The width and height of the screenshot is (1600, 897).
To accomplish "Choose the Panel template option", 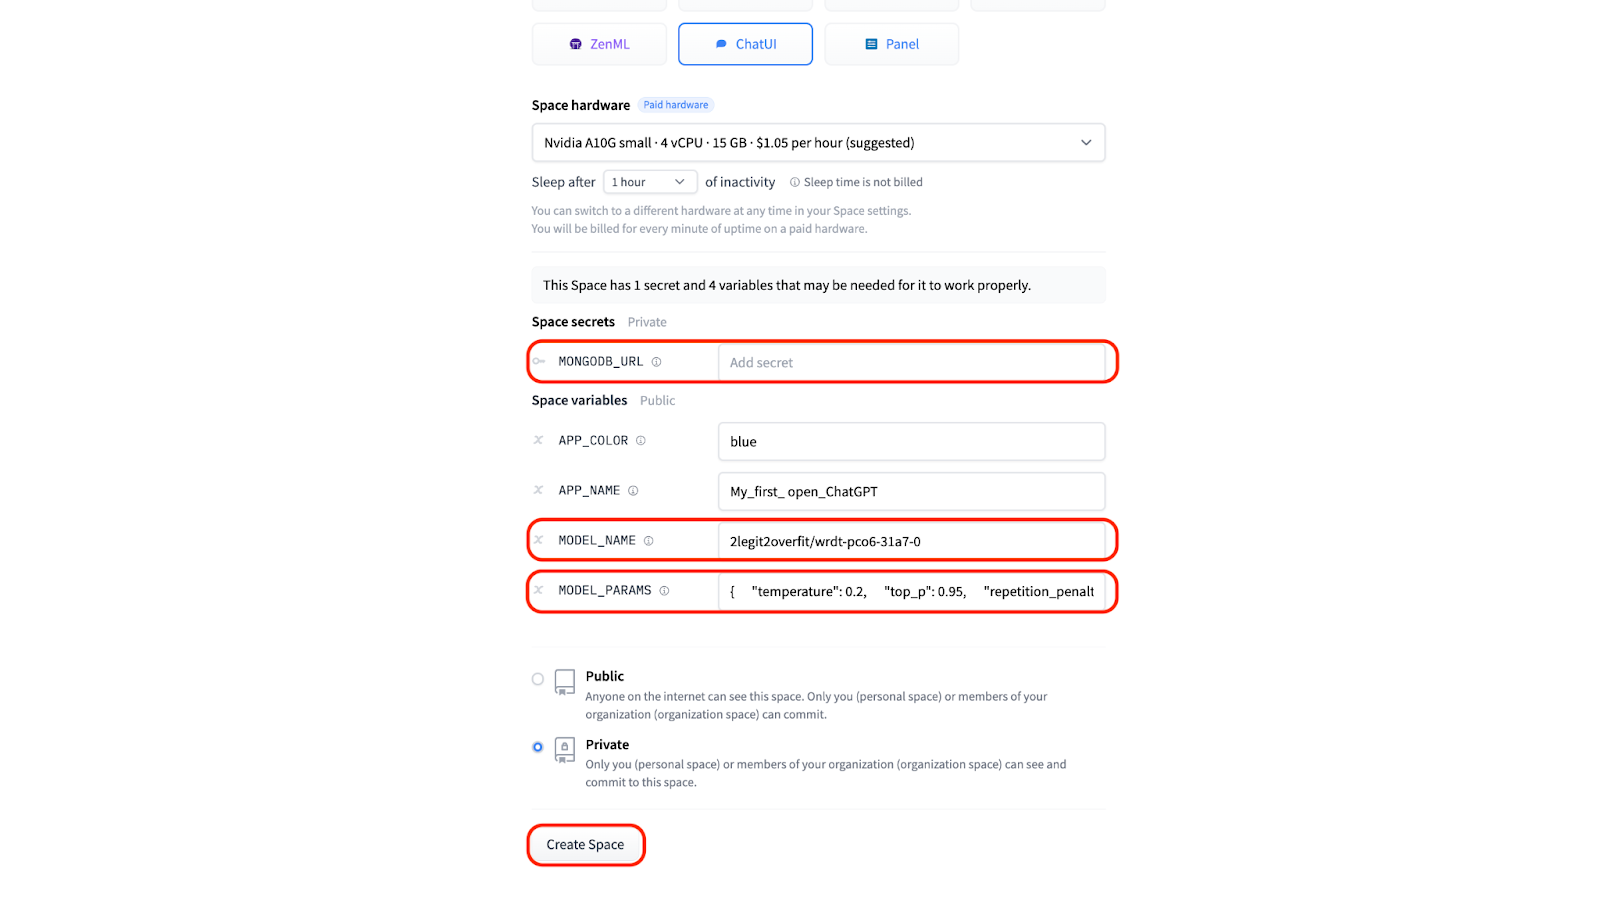I will (x=891, y=44).
